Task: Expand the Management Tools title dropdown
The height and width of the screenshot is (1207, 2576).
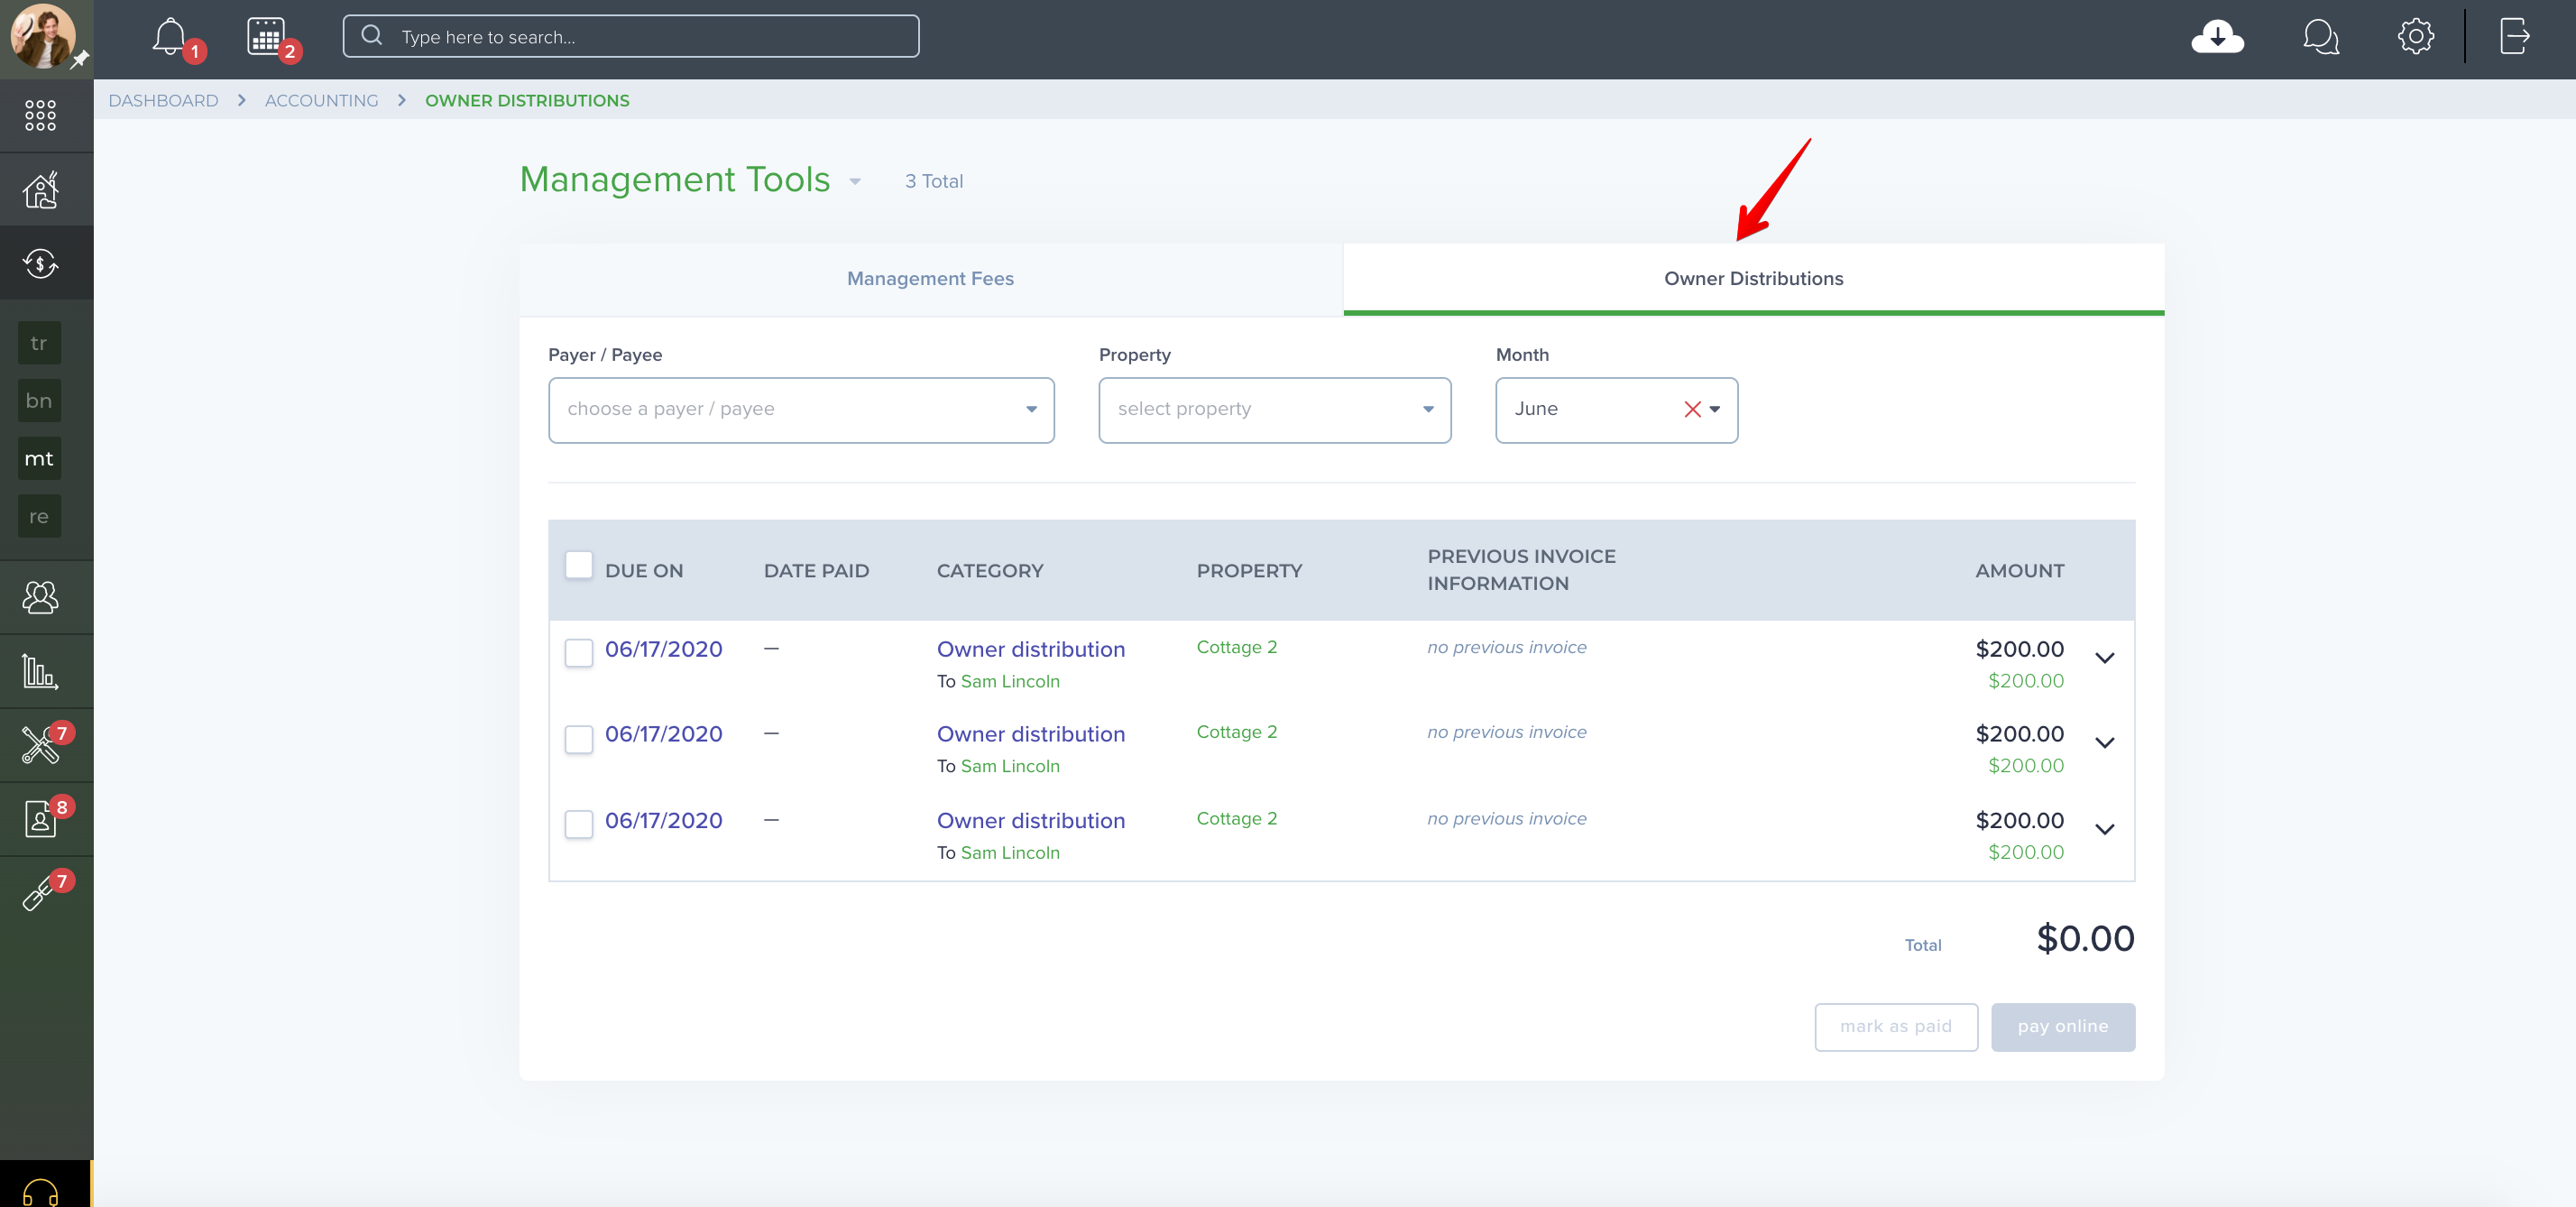Action: pyautogui.click(x=855, y=182)
